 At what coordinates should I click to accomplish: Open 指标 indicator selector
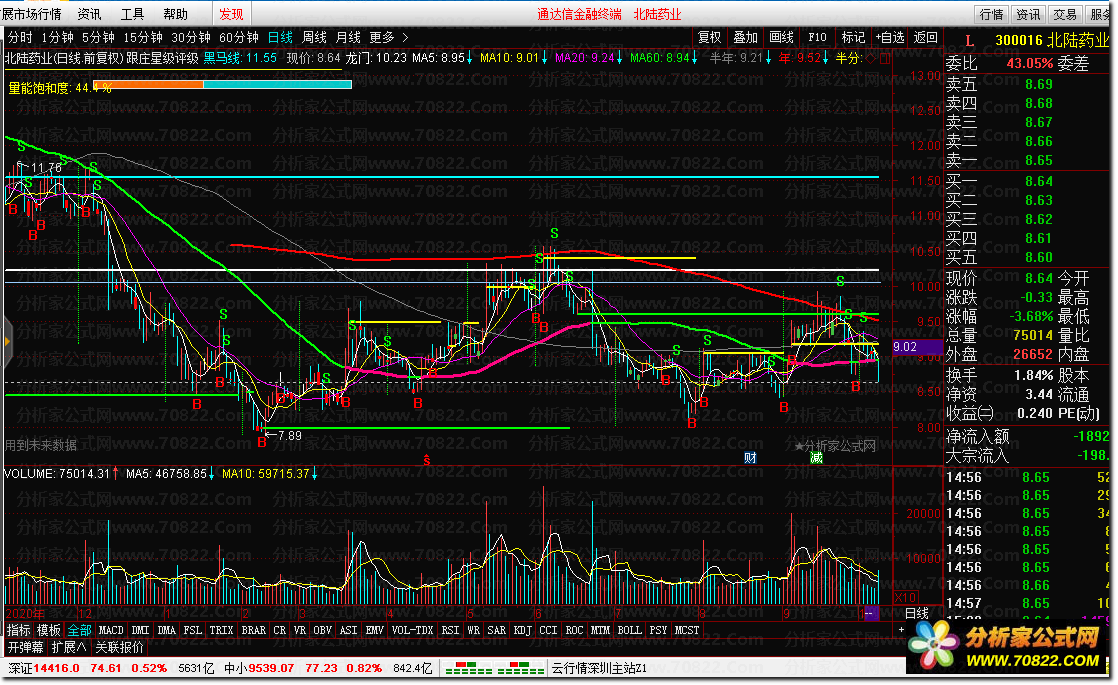click(x=19, y=630)
